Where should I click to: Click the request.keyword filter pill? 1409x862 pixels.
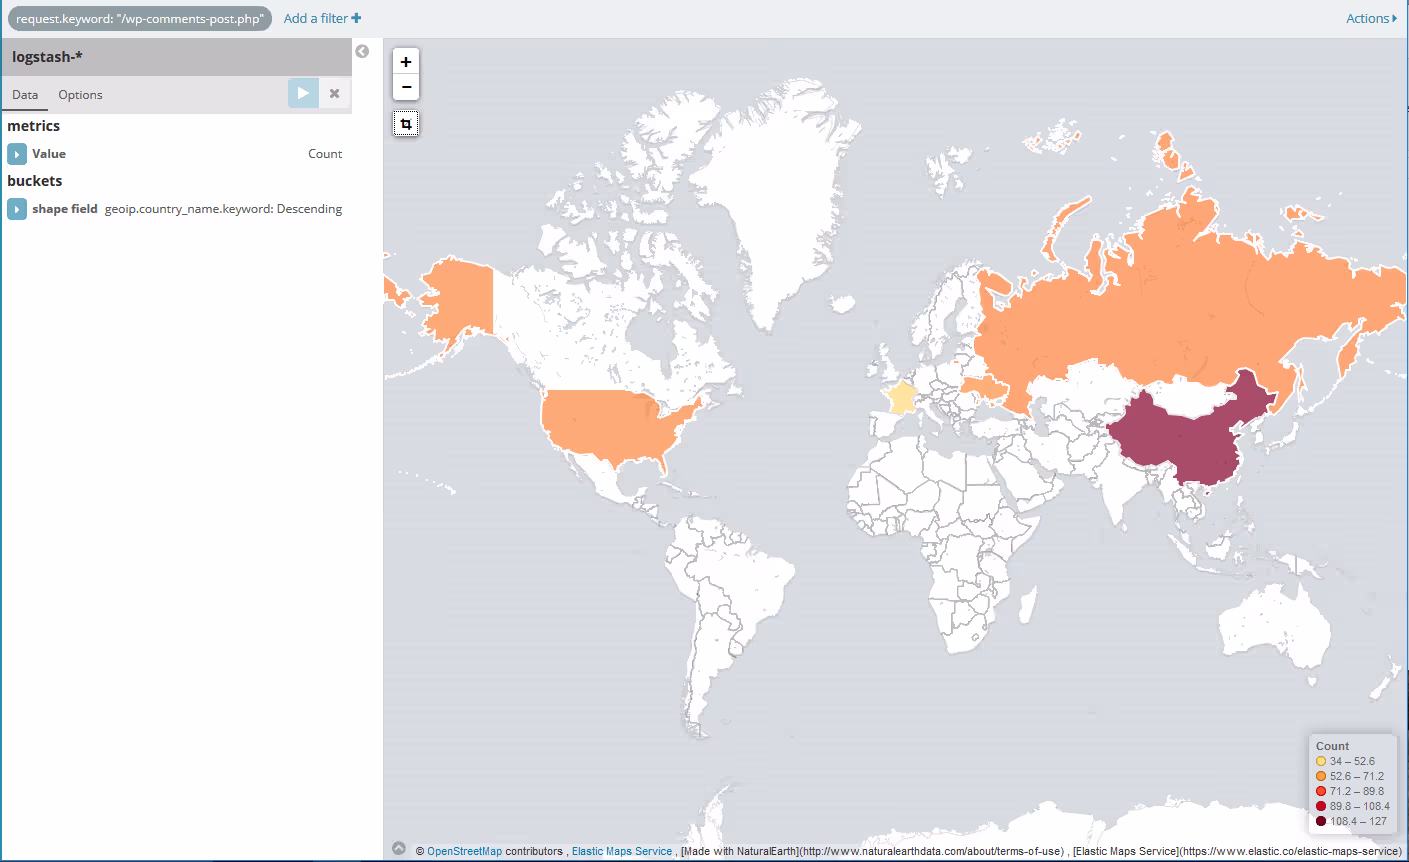(140, 19)
